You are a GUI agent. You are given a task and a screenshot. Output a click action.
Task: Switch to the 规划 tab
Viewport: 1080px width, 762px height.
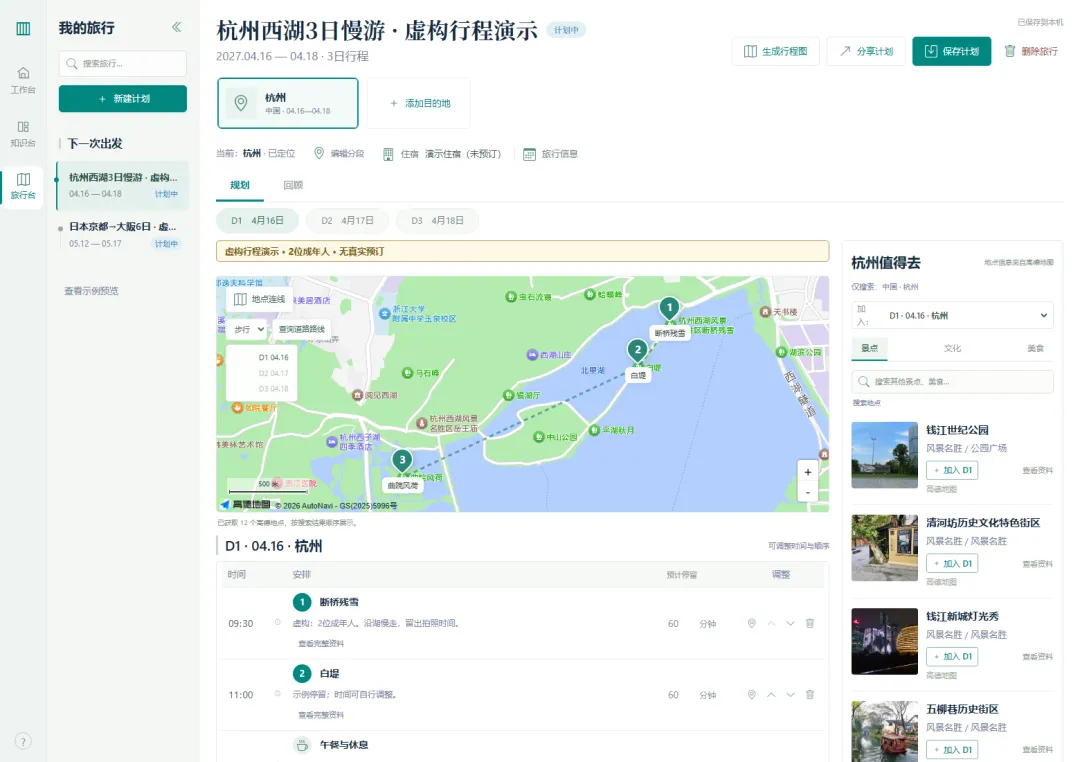point(240,185)
